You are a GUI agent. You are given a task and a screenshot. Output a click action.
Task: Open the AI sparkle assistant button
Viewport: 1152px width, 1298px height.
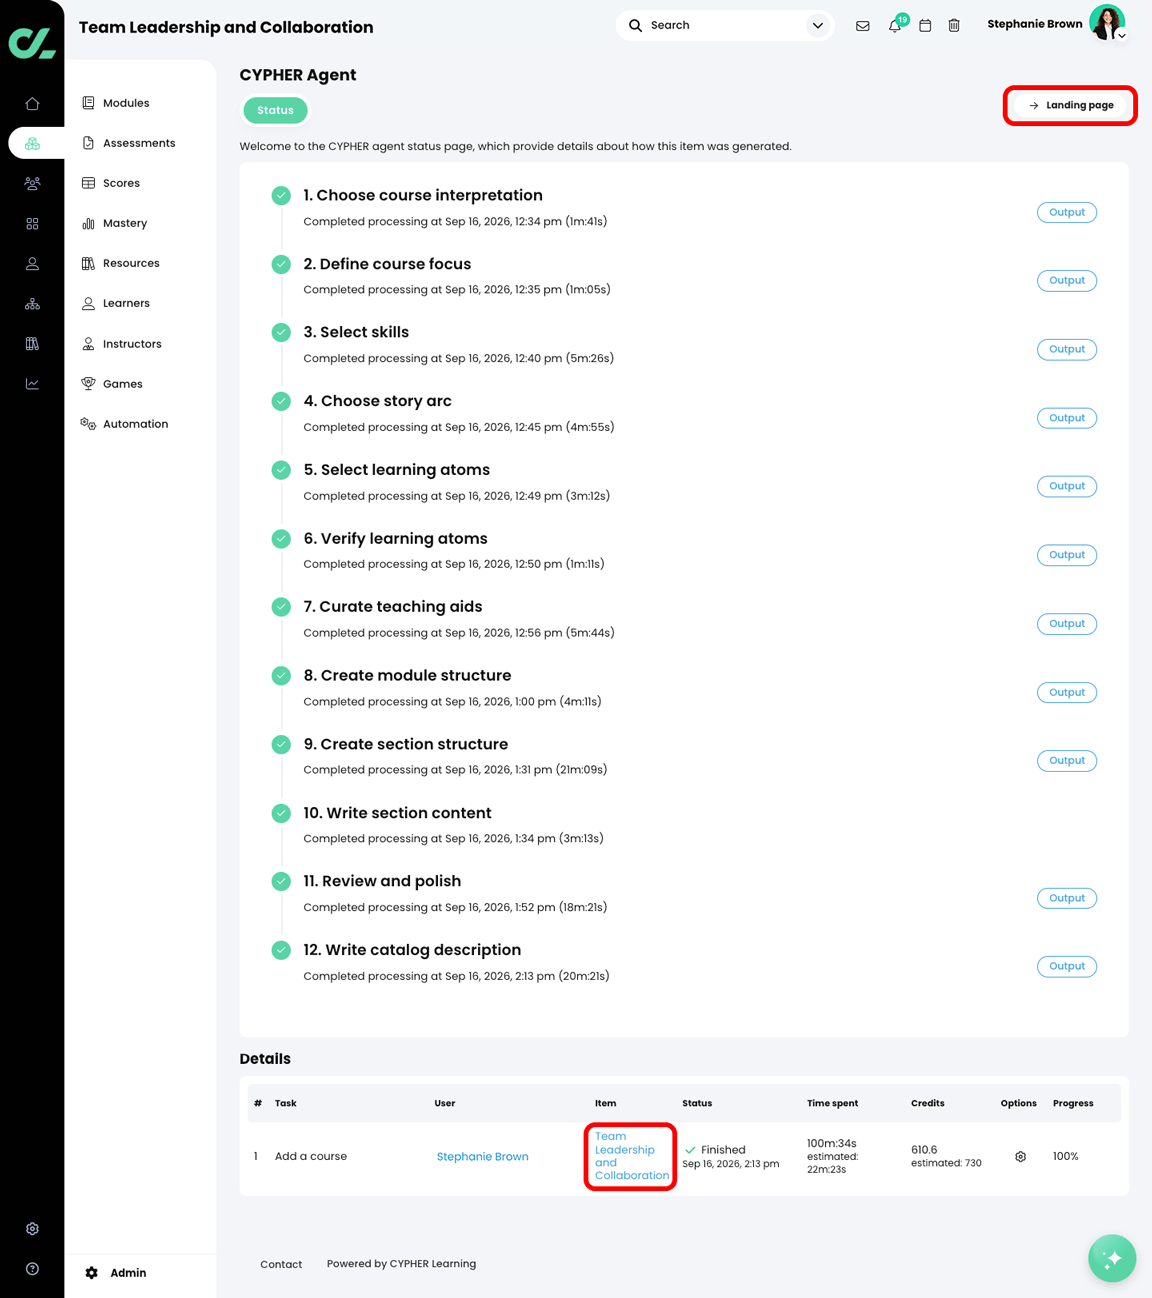point(1112,1258)
